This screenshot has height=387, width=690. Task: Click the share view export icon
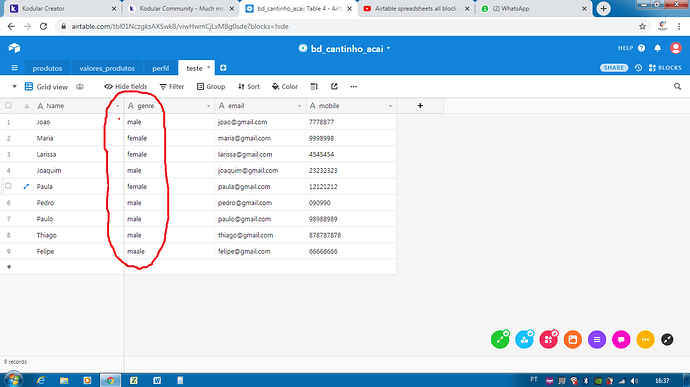[334, 87]
